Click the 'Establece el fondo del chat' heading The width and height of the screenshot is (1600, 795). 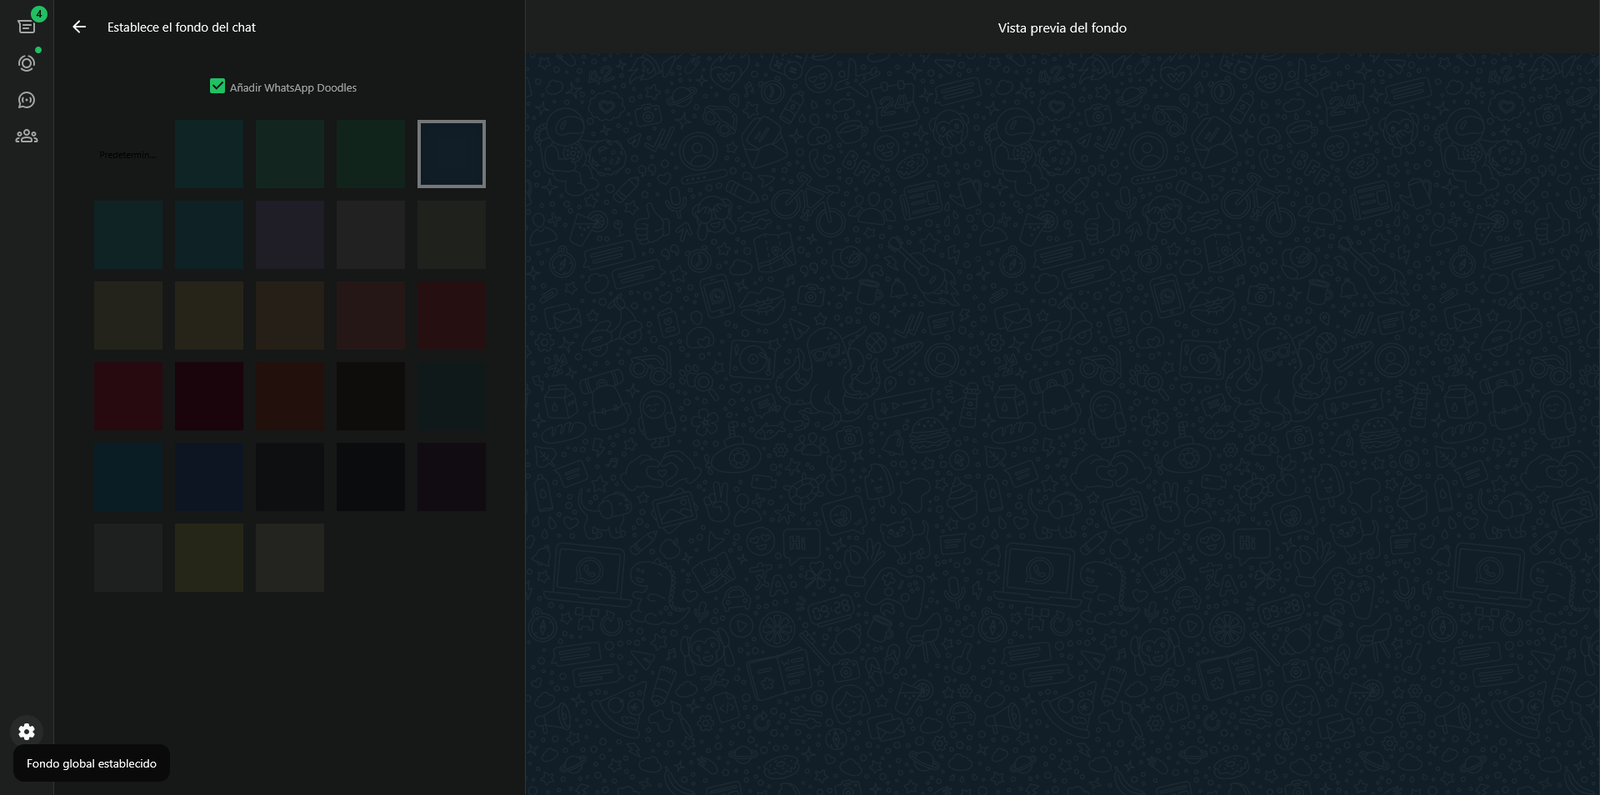[x=181, y=27]
